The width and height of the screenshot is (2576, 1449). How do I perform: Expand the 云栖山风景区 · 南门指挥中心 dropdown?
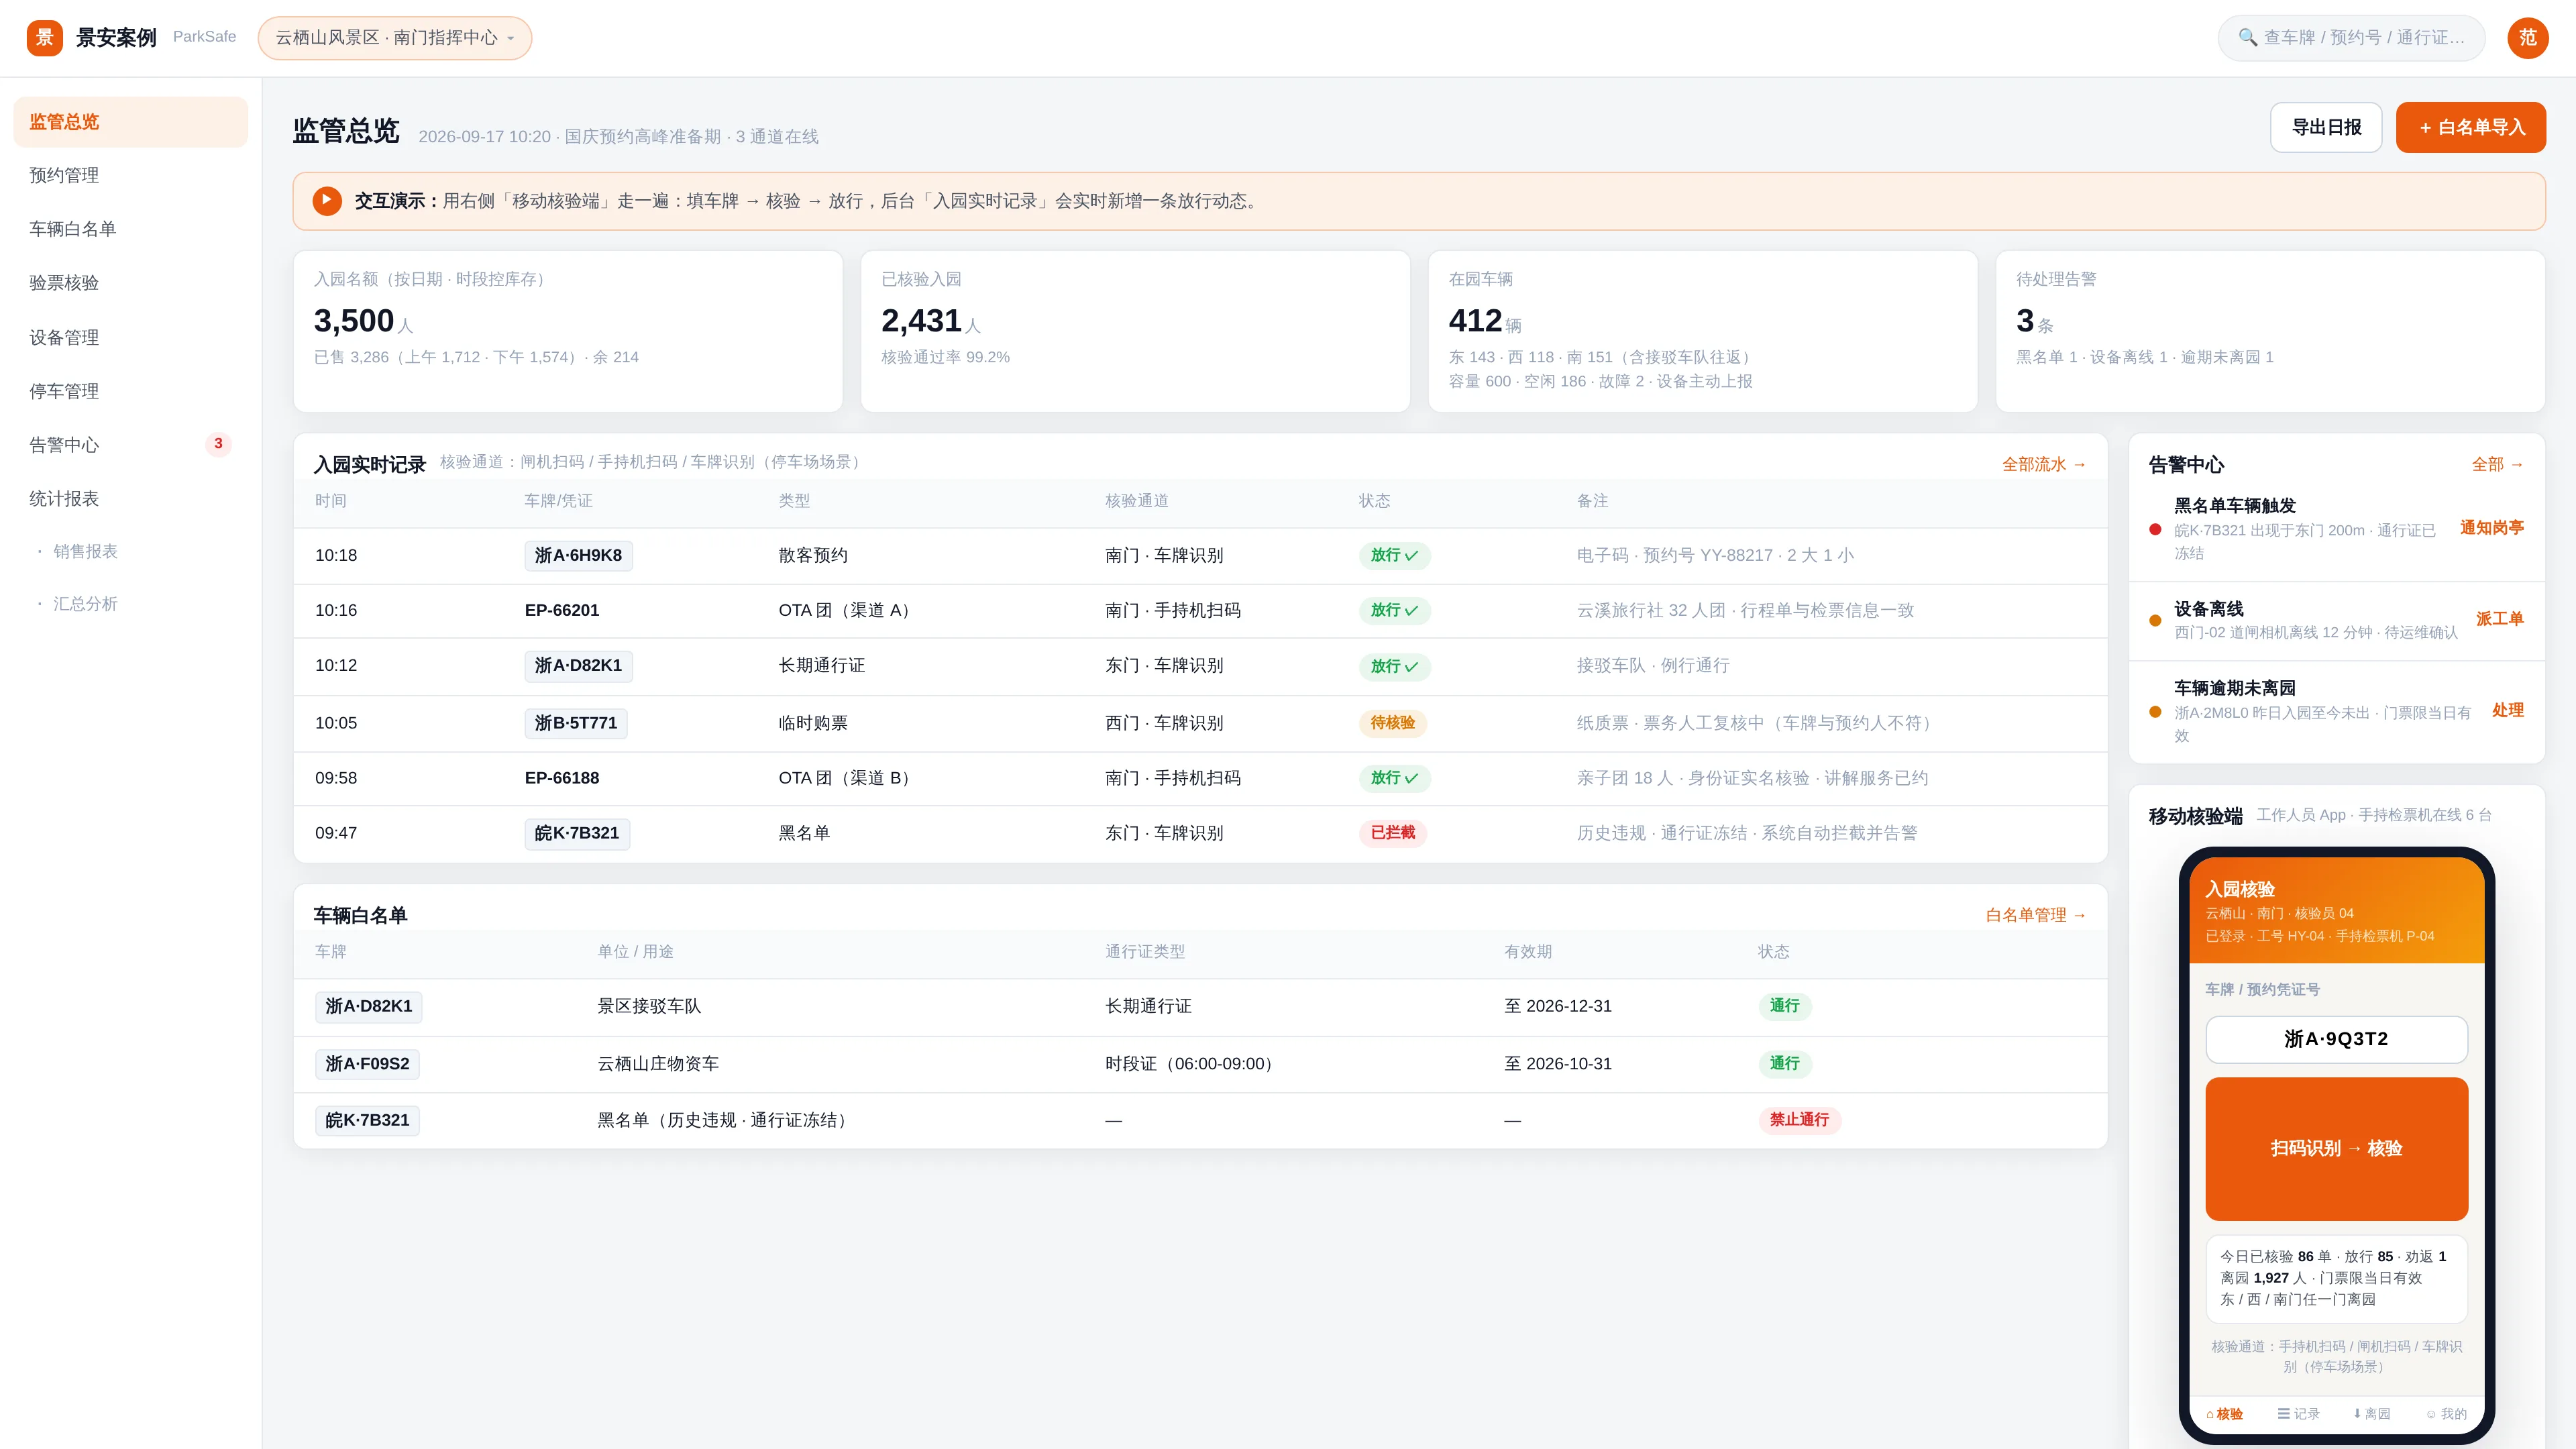click(x=395, y=38)
